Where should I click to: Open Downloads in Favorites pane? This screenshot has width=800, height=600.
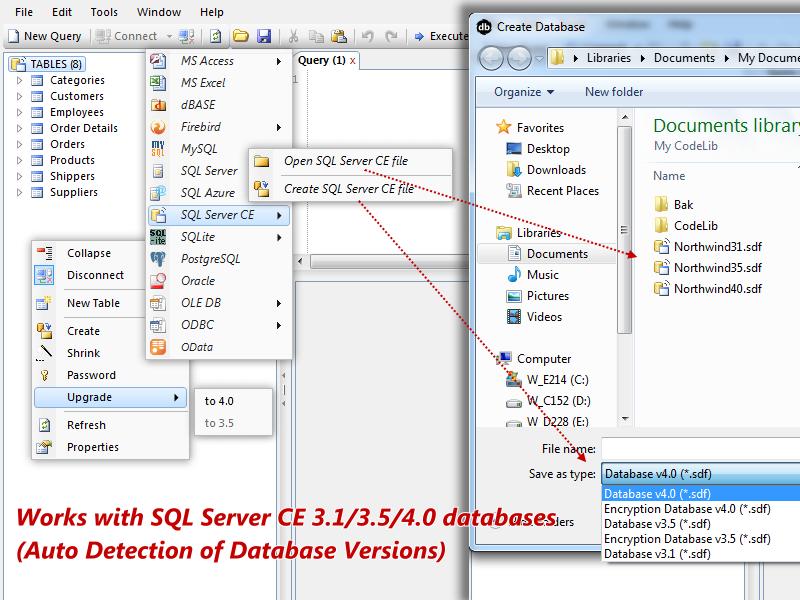pos(546,169)
